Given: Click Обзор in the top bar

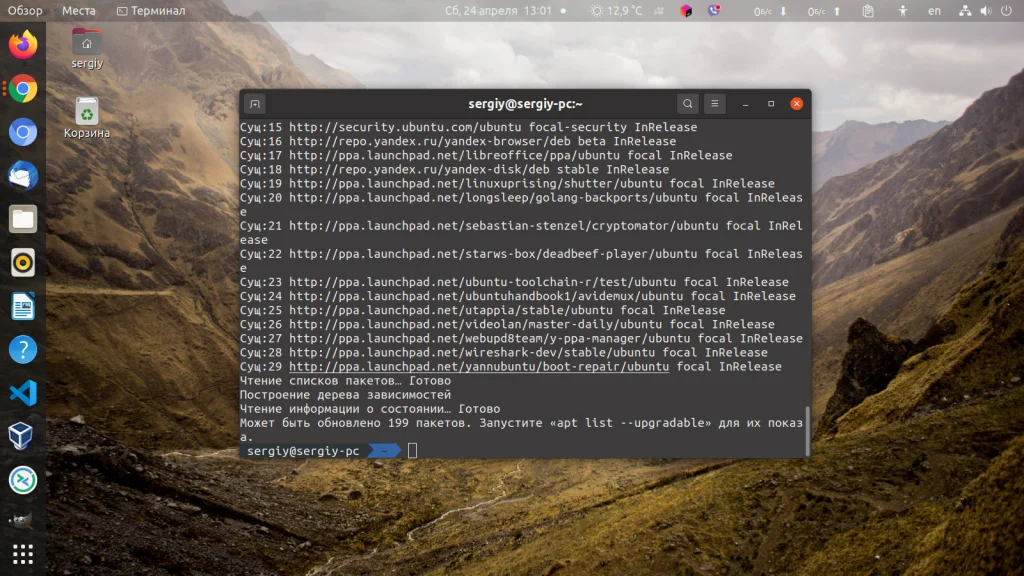Looking at the screenshot, I should (x=27, y=10).
